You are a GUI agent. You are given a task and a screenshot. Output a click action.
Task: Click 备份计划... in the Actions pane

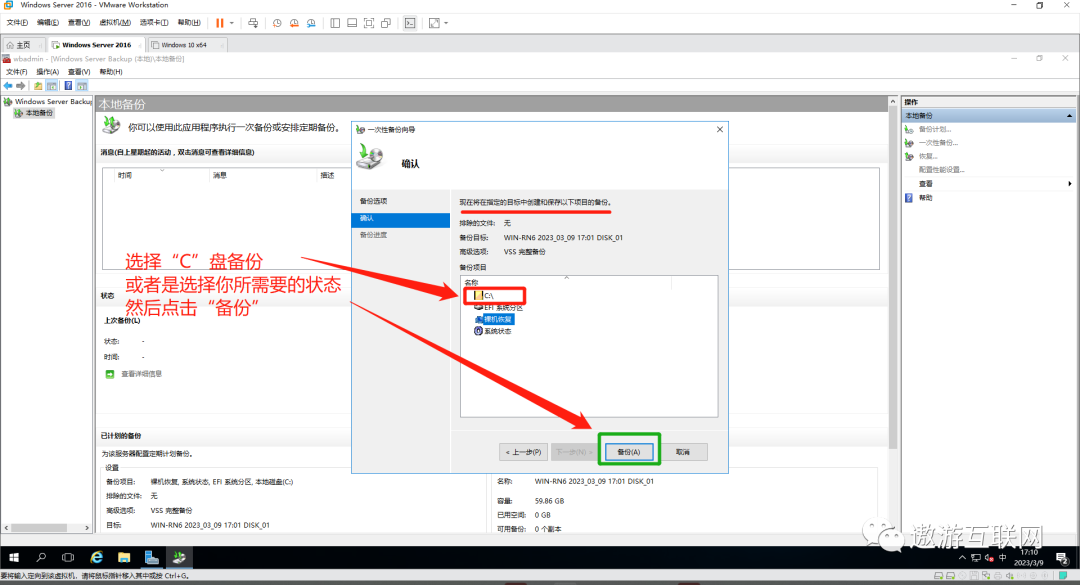click(x=935, y=129)
